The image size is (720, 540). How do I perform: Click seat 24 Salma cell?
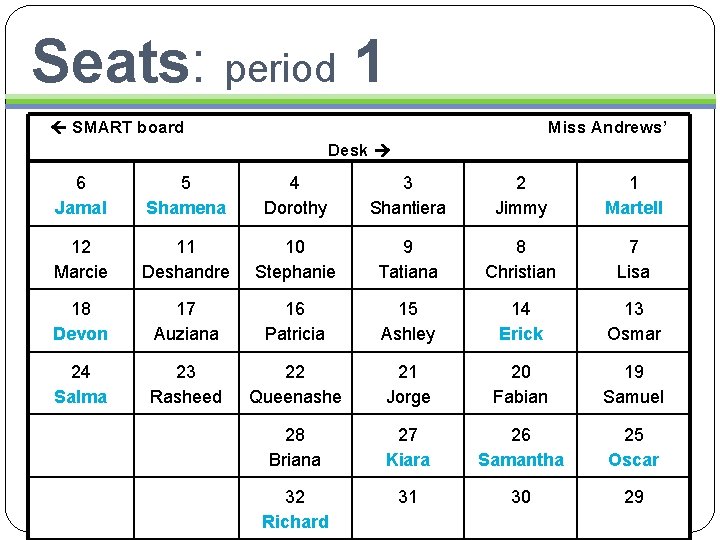80,384
